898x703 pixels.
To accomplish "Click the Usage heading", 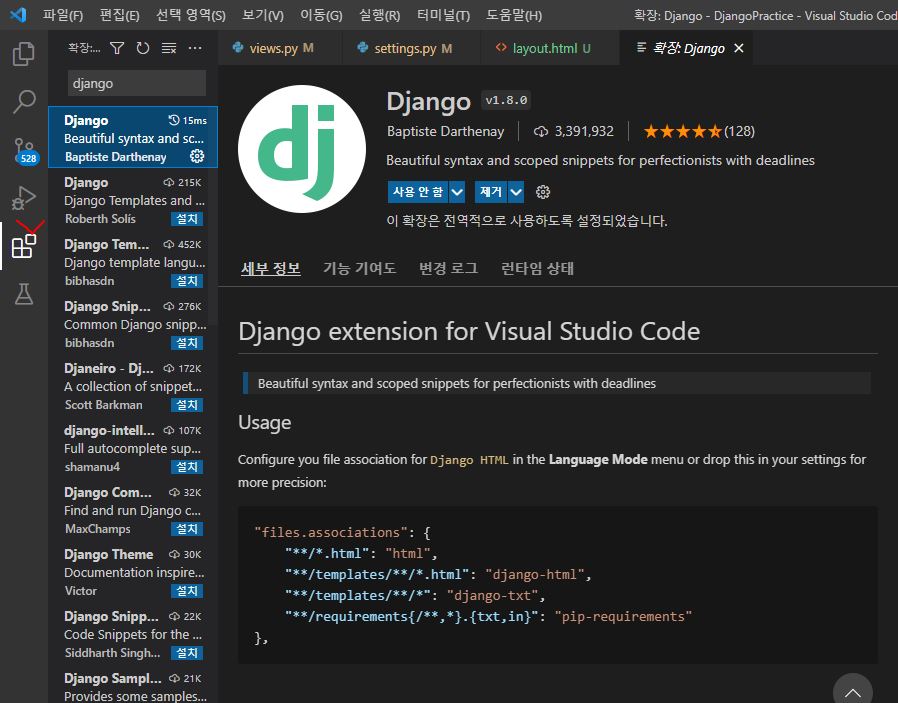I will coord(265,422).
